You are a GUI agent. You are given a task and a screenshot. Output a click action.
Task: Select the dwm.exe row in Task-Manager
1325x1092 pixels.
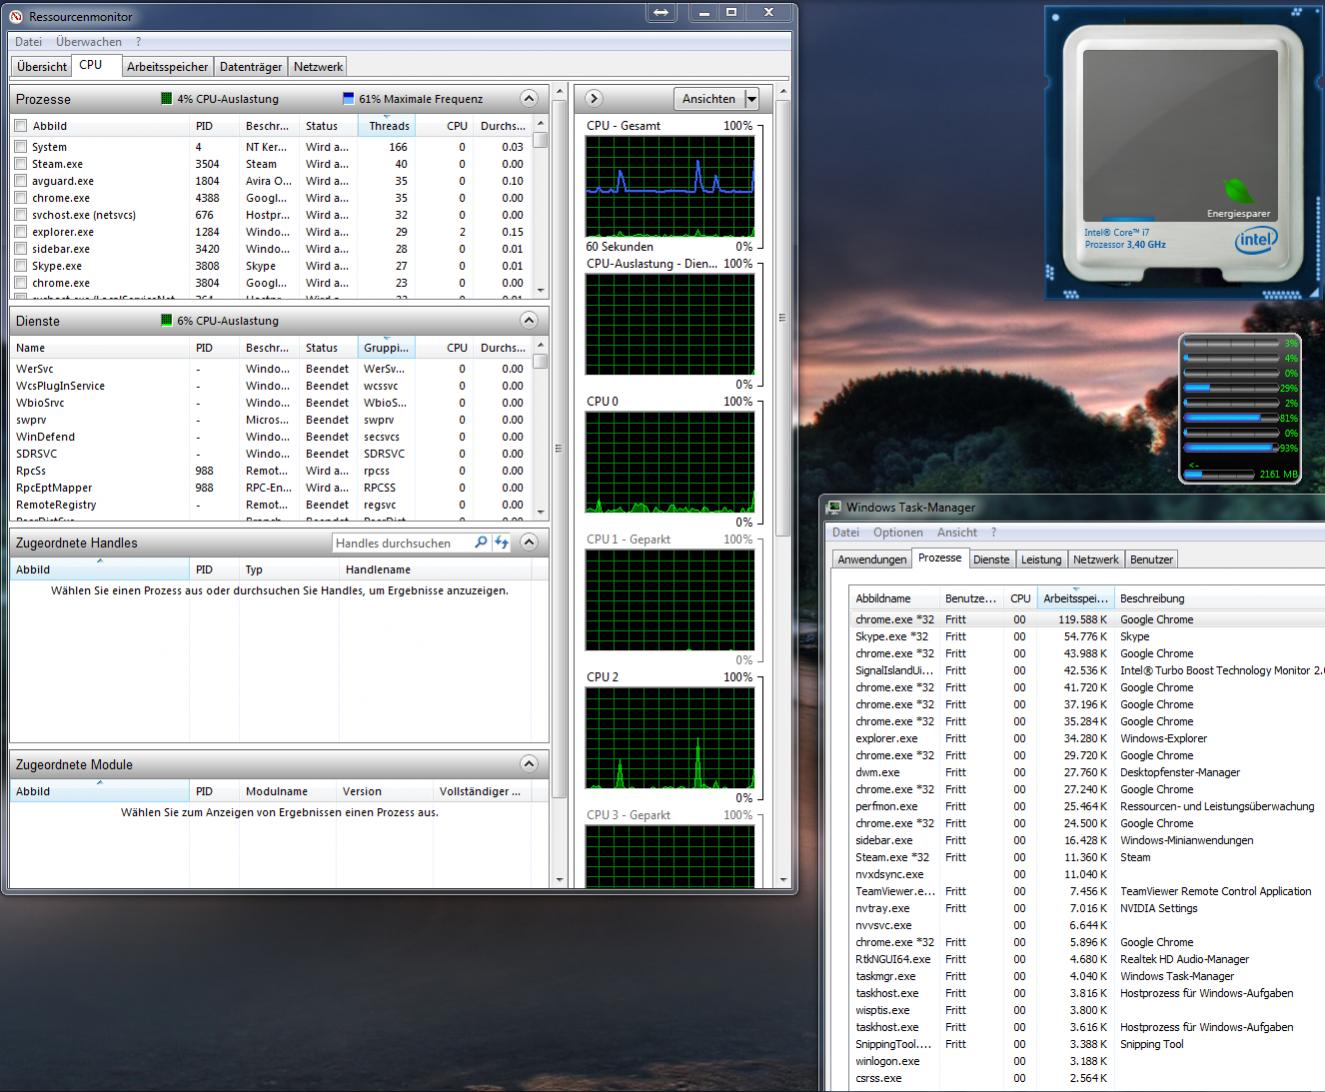click(x=1086, y=773)
